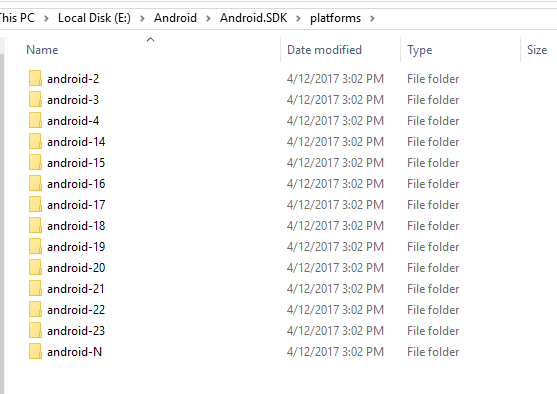Select the android-3 folder icon
Screen dimensions: 557x394
35,99
